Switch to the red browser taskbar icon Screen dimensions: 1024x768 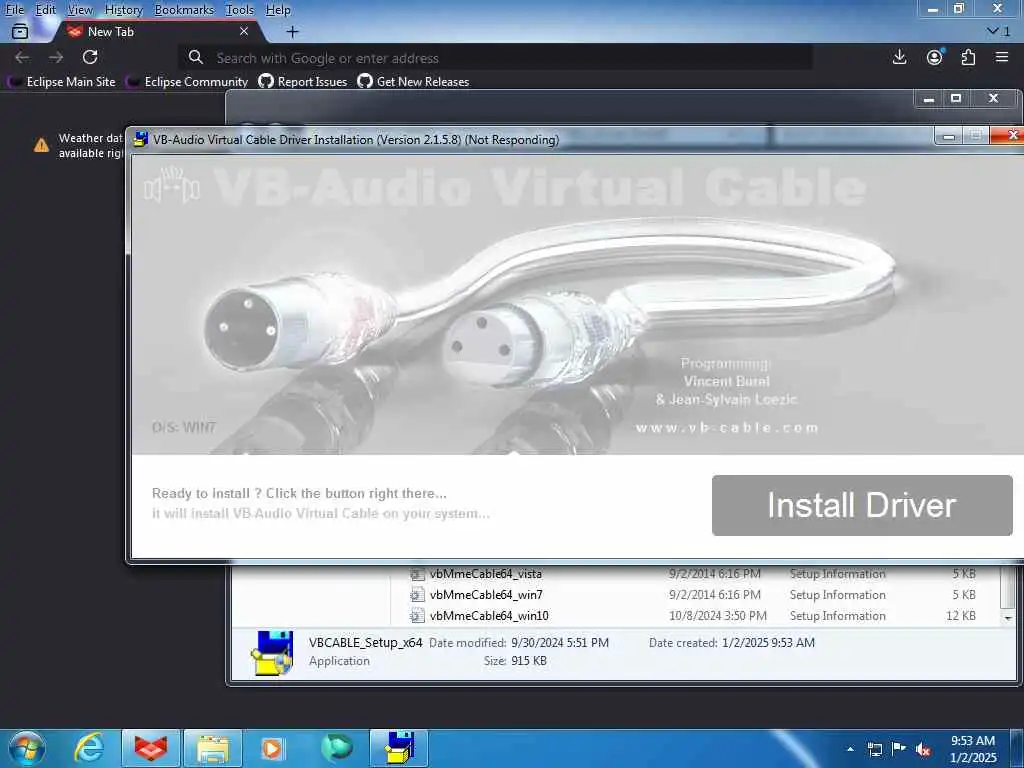151,748
